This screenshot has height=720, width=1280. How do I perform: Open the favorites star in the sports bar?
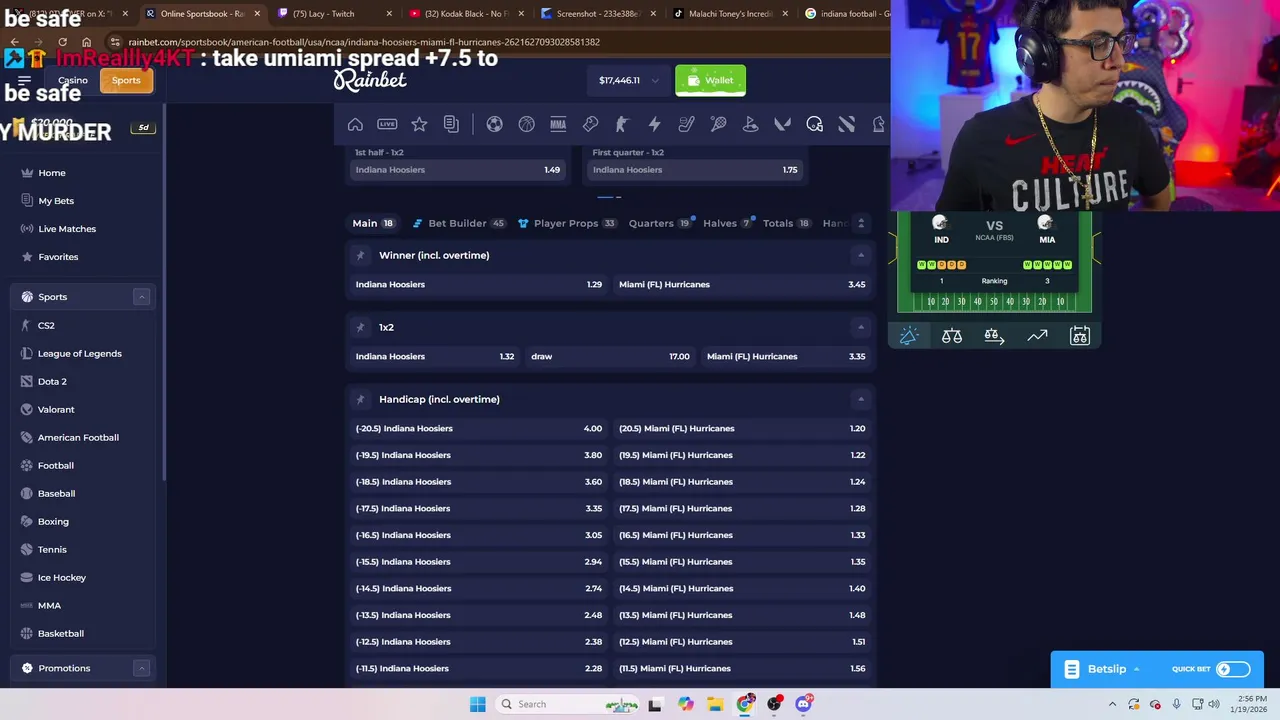click(x=419, y=124)
